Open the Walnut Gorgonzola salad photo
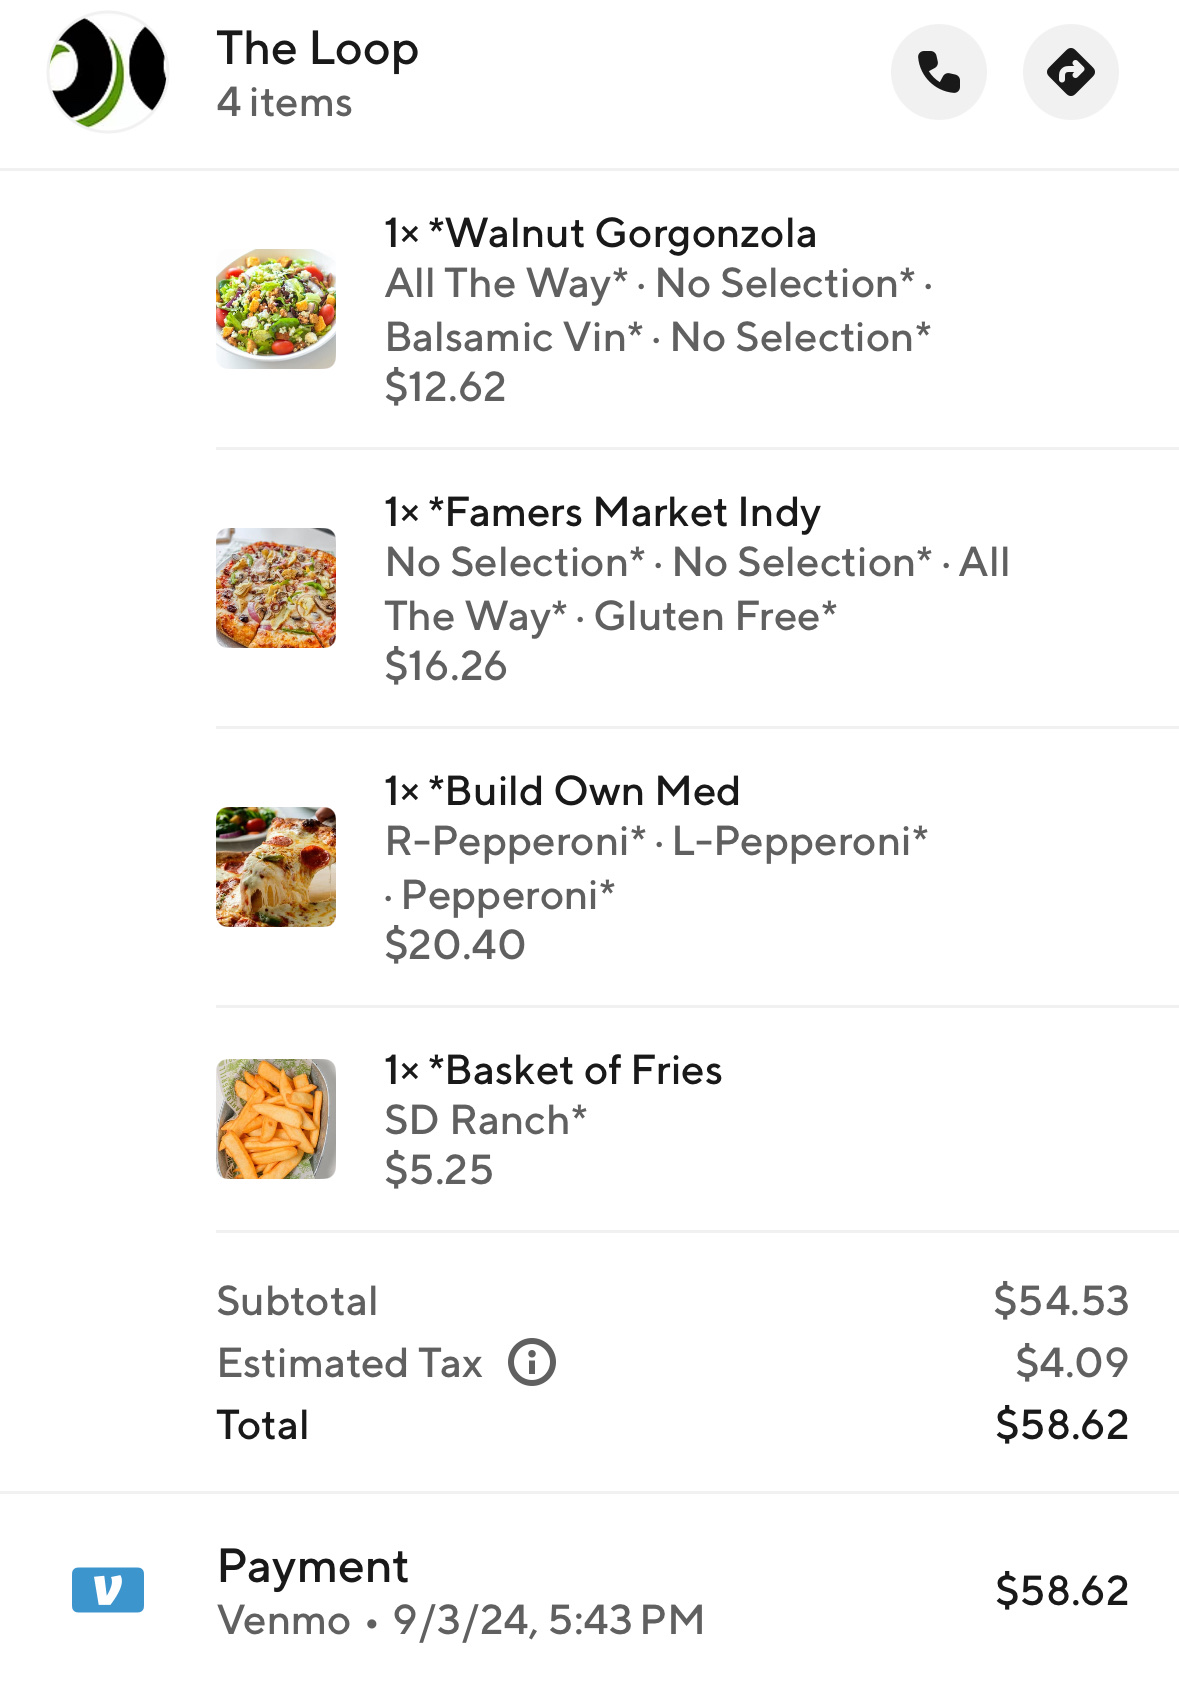Screen dimensions: 1179x1688 point(276,309)
